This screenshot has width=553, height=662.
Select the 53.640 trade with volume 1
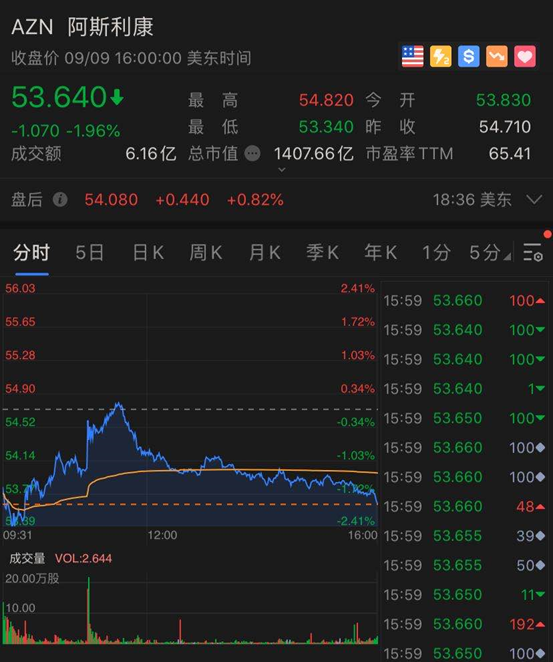pyautogui.click(x=464, y=388)
